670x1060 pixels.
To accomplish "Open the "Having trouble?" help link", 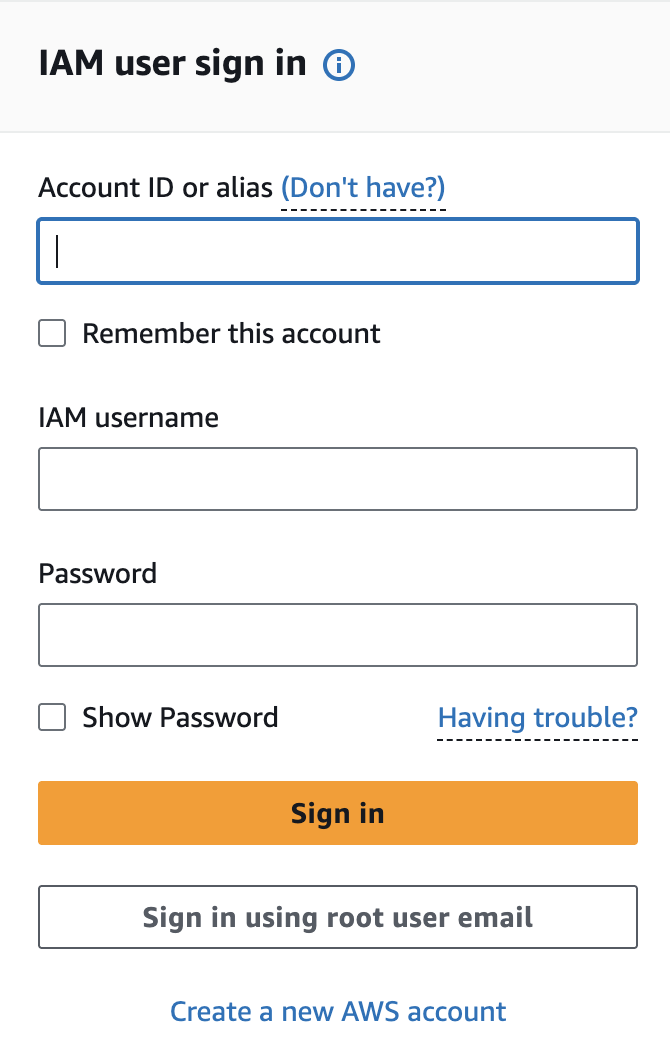I will (537, 717).
